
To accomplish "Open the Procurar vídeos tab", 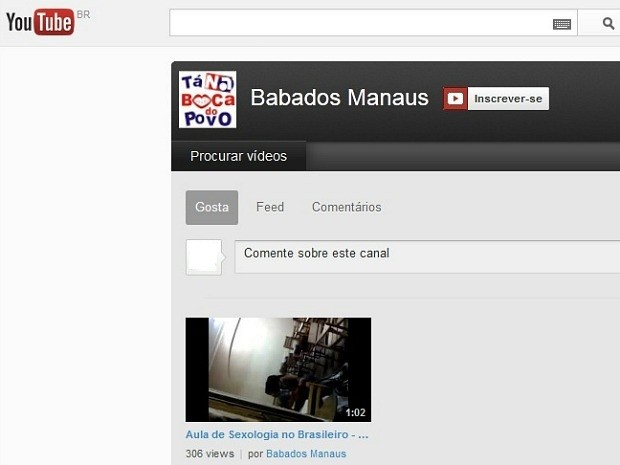I will point(238,156).
